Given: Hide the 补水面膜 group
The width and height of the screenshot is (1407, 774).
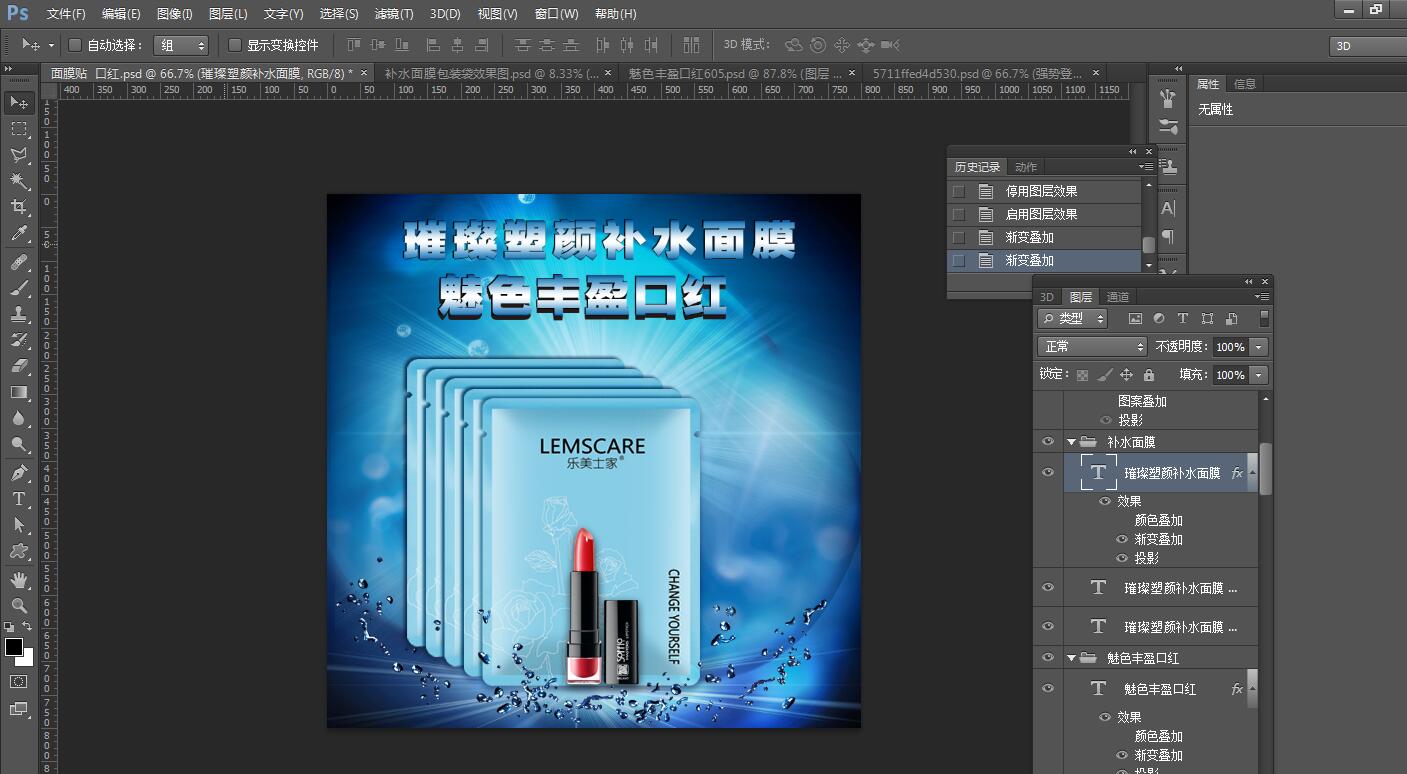Looking at the screenshot, I should 1048,441.
